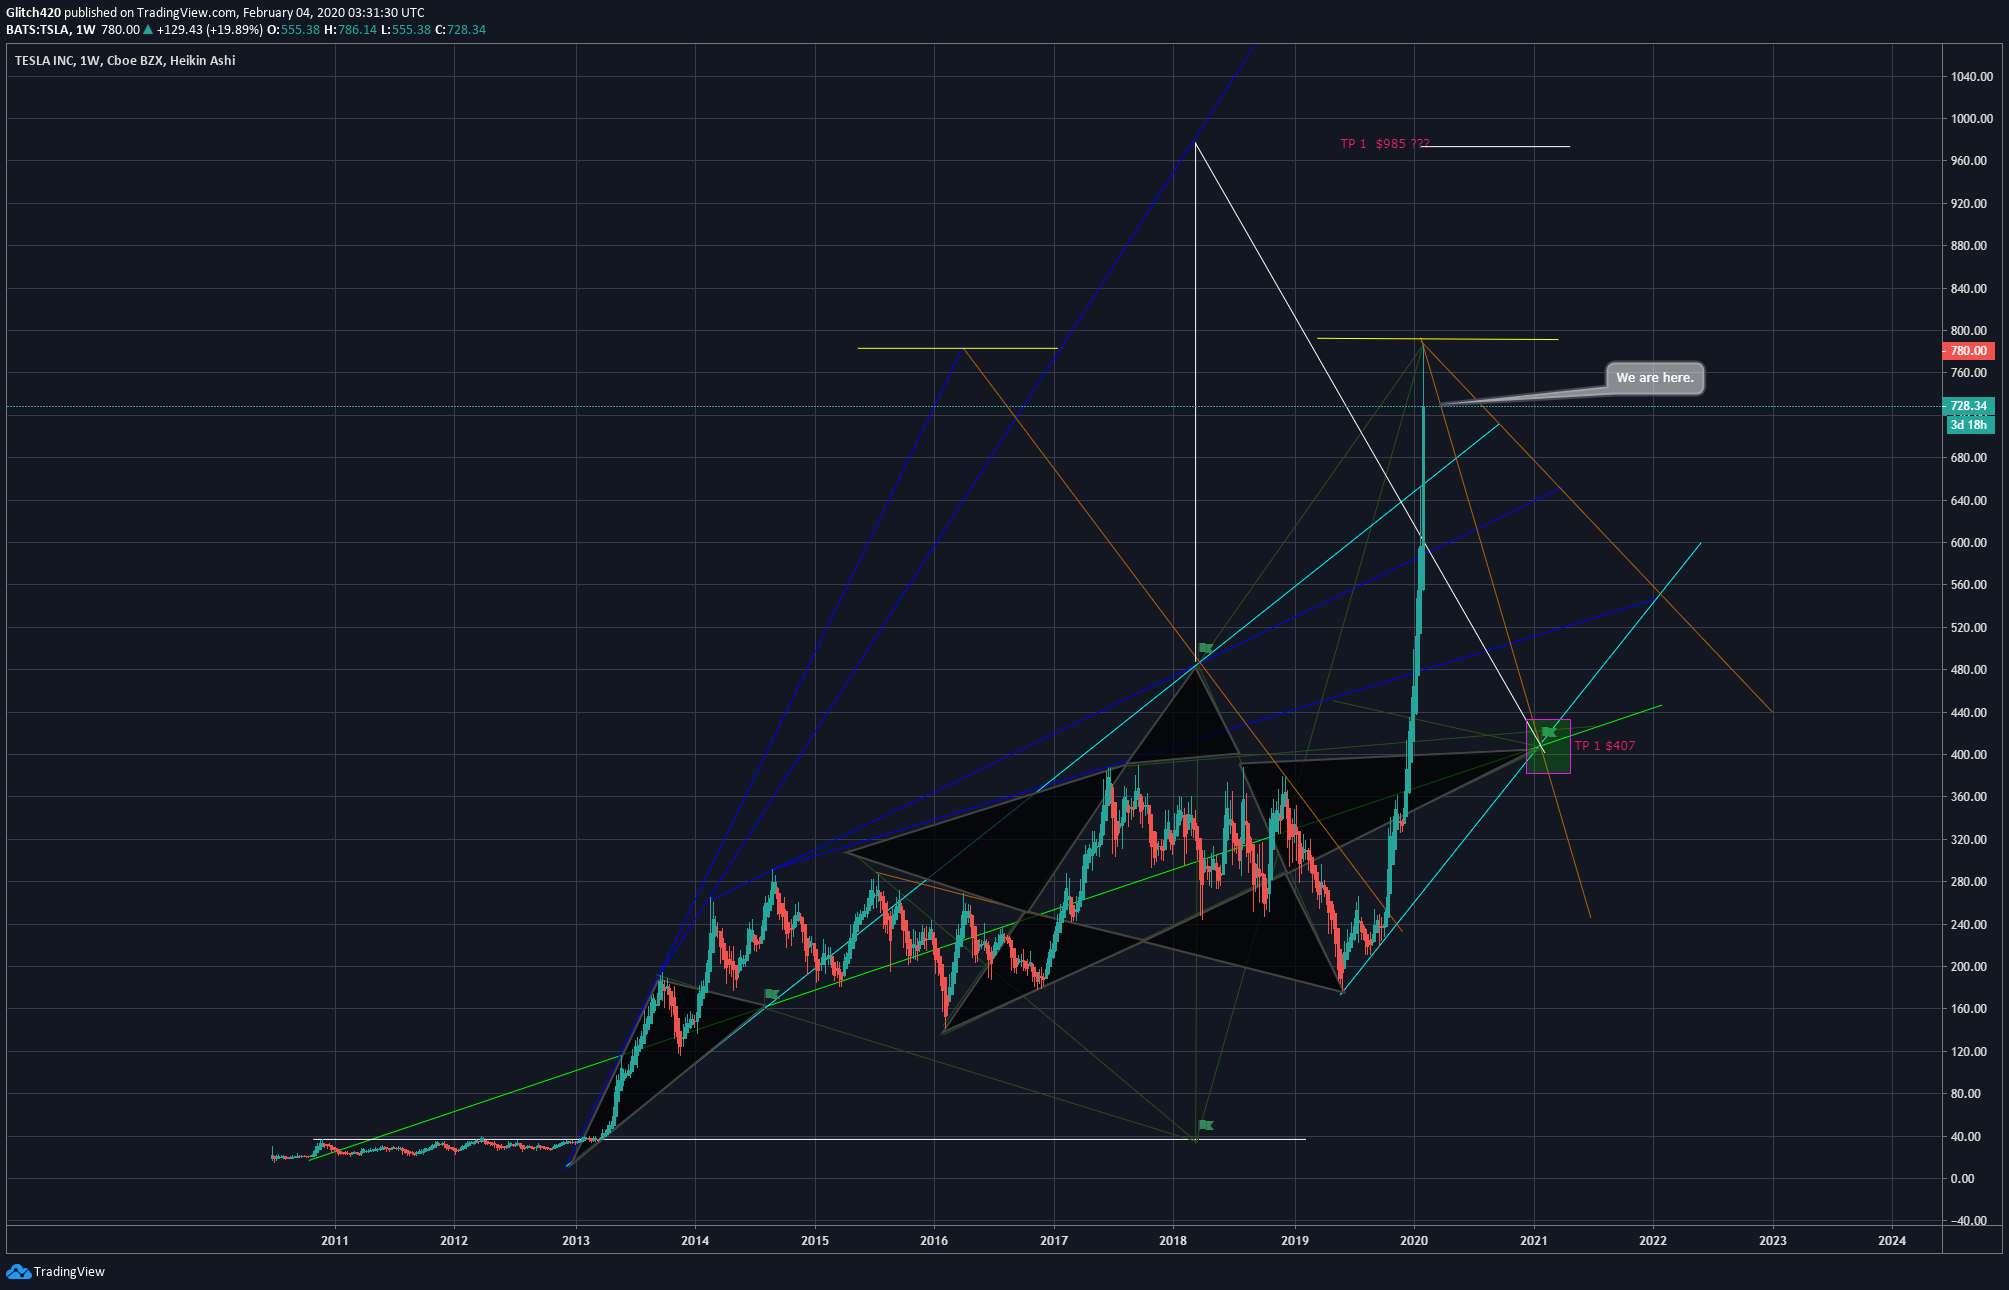Click the 440.00 price axis label
2009x1290 pixels.
tap(1969, 713)
